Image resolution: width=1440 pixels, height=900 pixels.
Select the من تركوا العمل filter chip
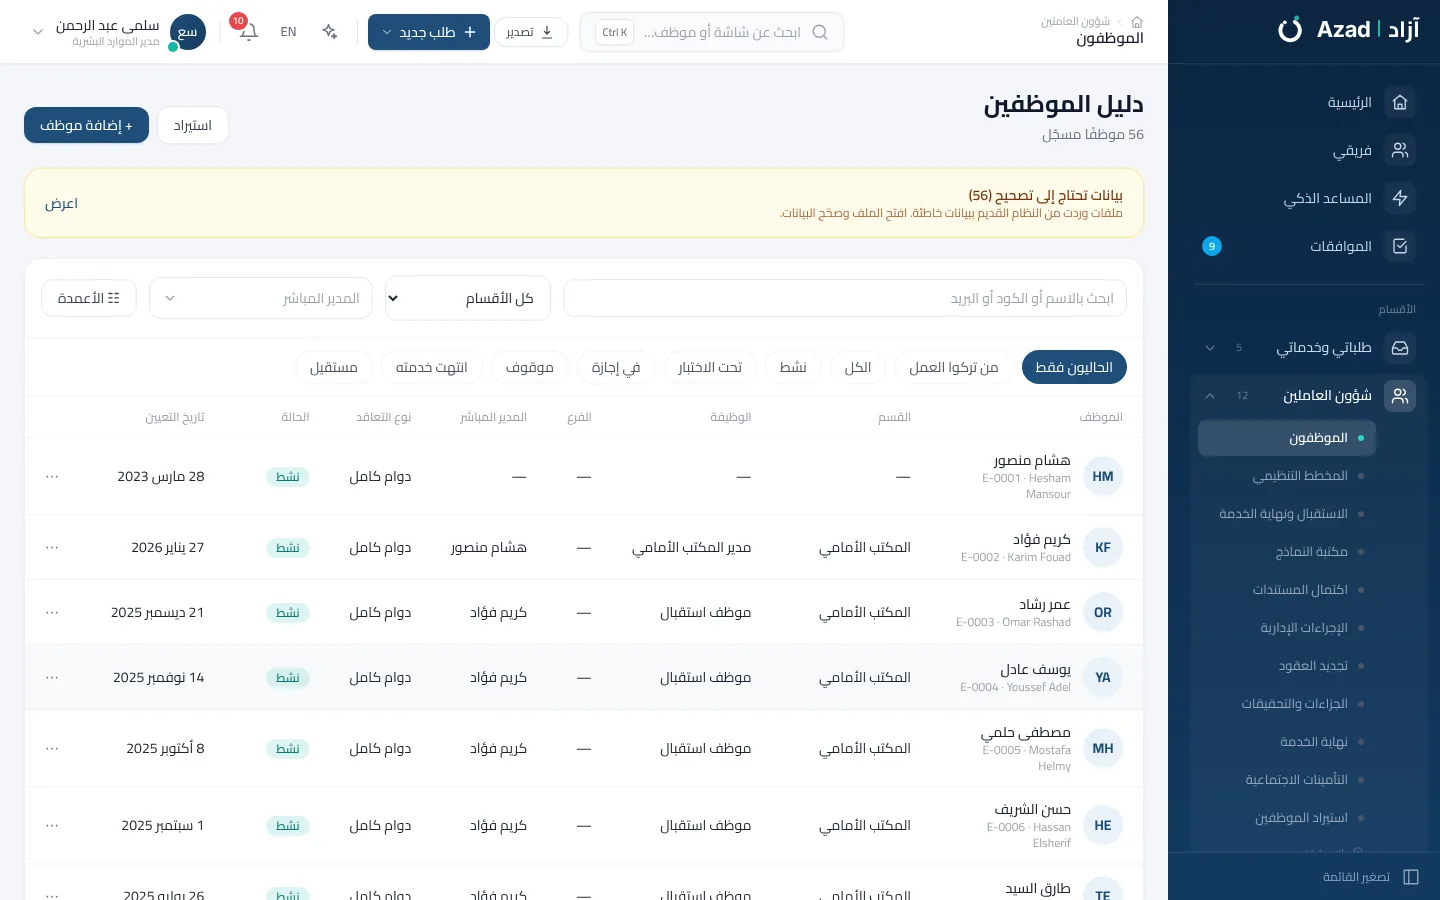click(954, 368)
